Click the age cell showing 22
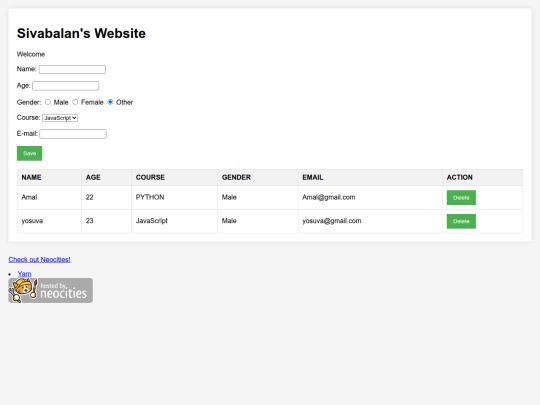The width and height of the screenshot is (540, 405). pos(106,197)
